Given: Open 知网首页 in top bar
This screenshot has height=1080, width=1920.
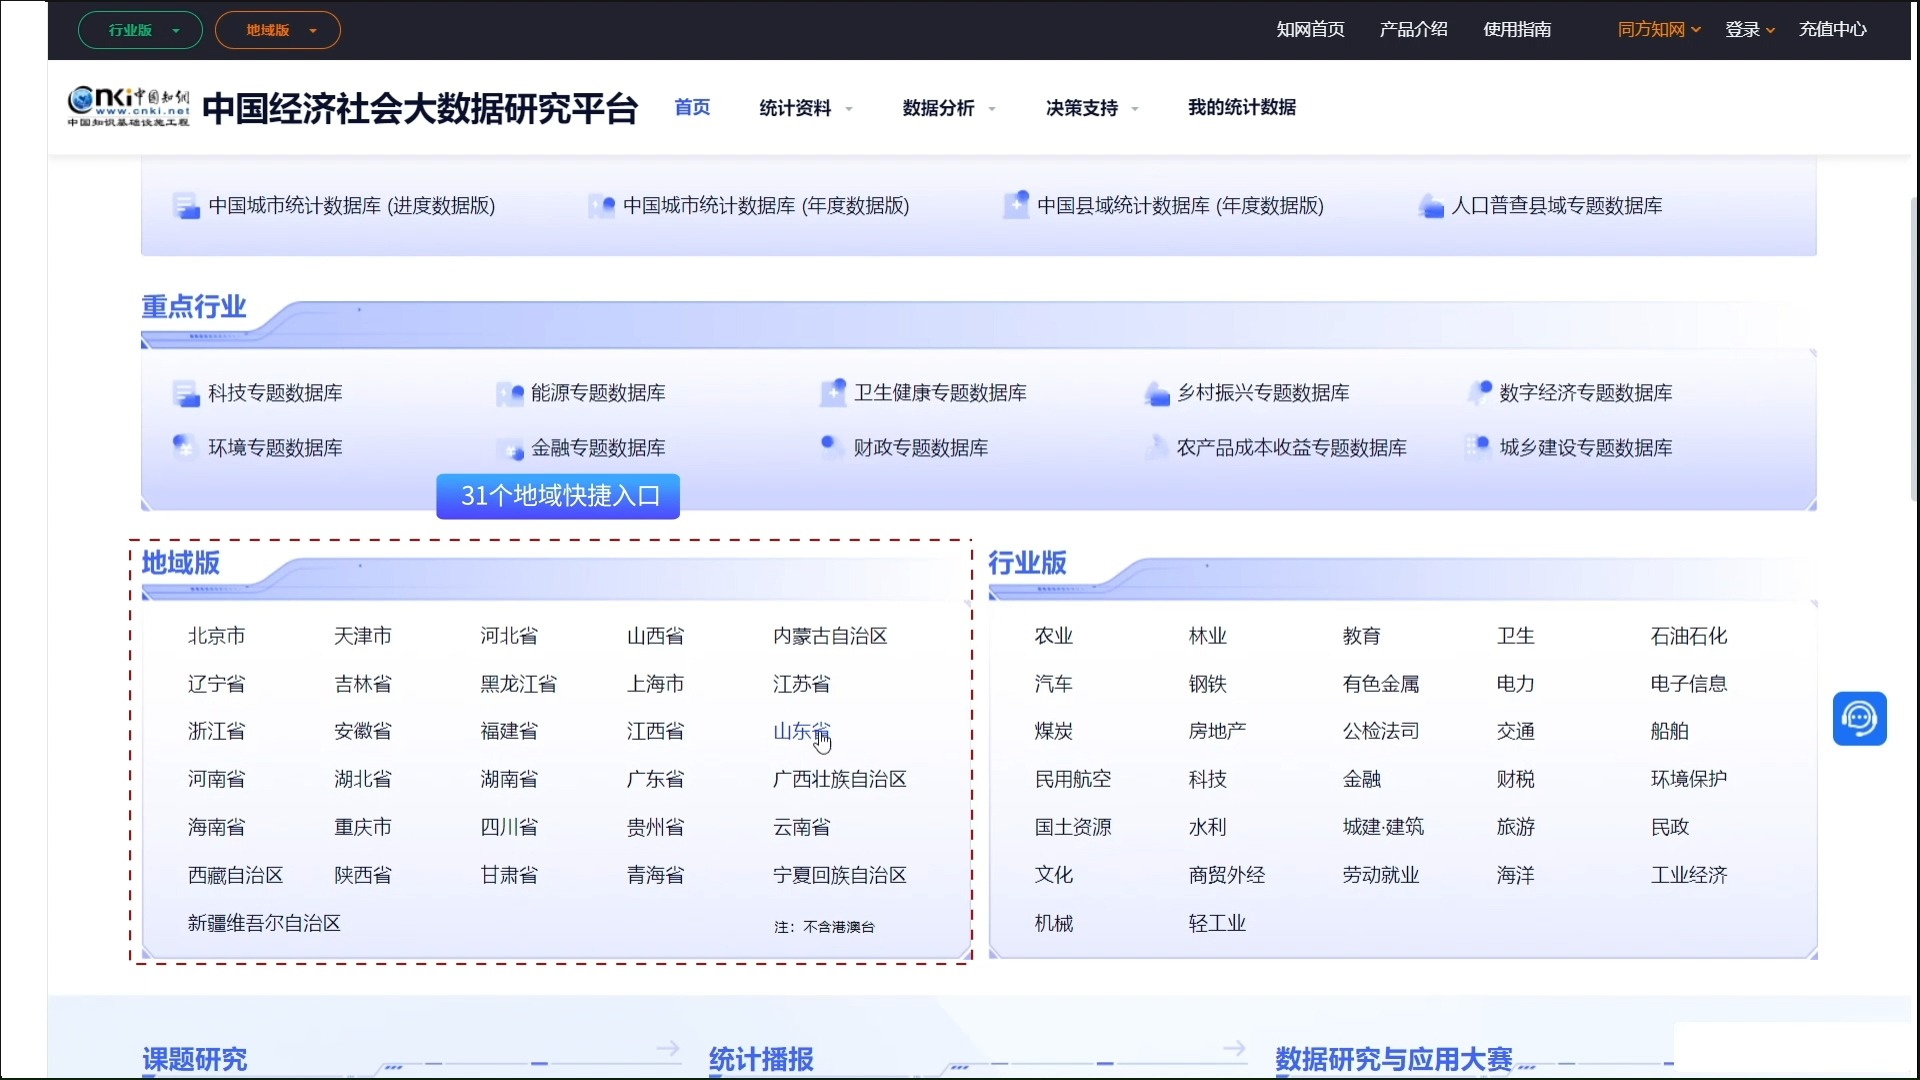Looking at the screenshot, I should click(x=1310, y=30).
